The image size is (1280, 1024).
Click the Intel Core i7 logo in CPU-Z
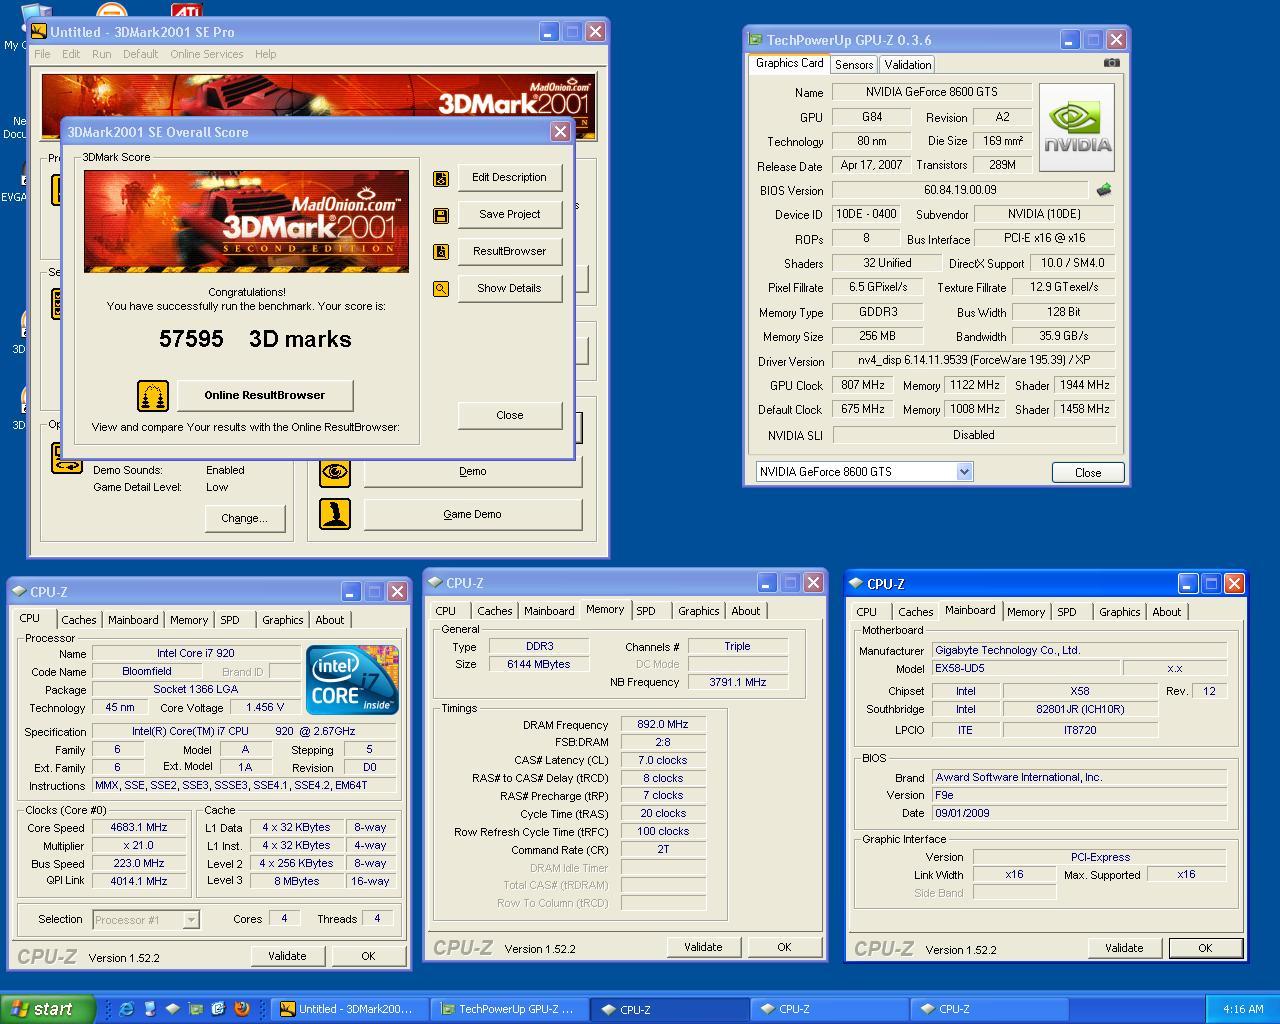tap(352, 680)
